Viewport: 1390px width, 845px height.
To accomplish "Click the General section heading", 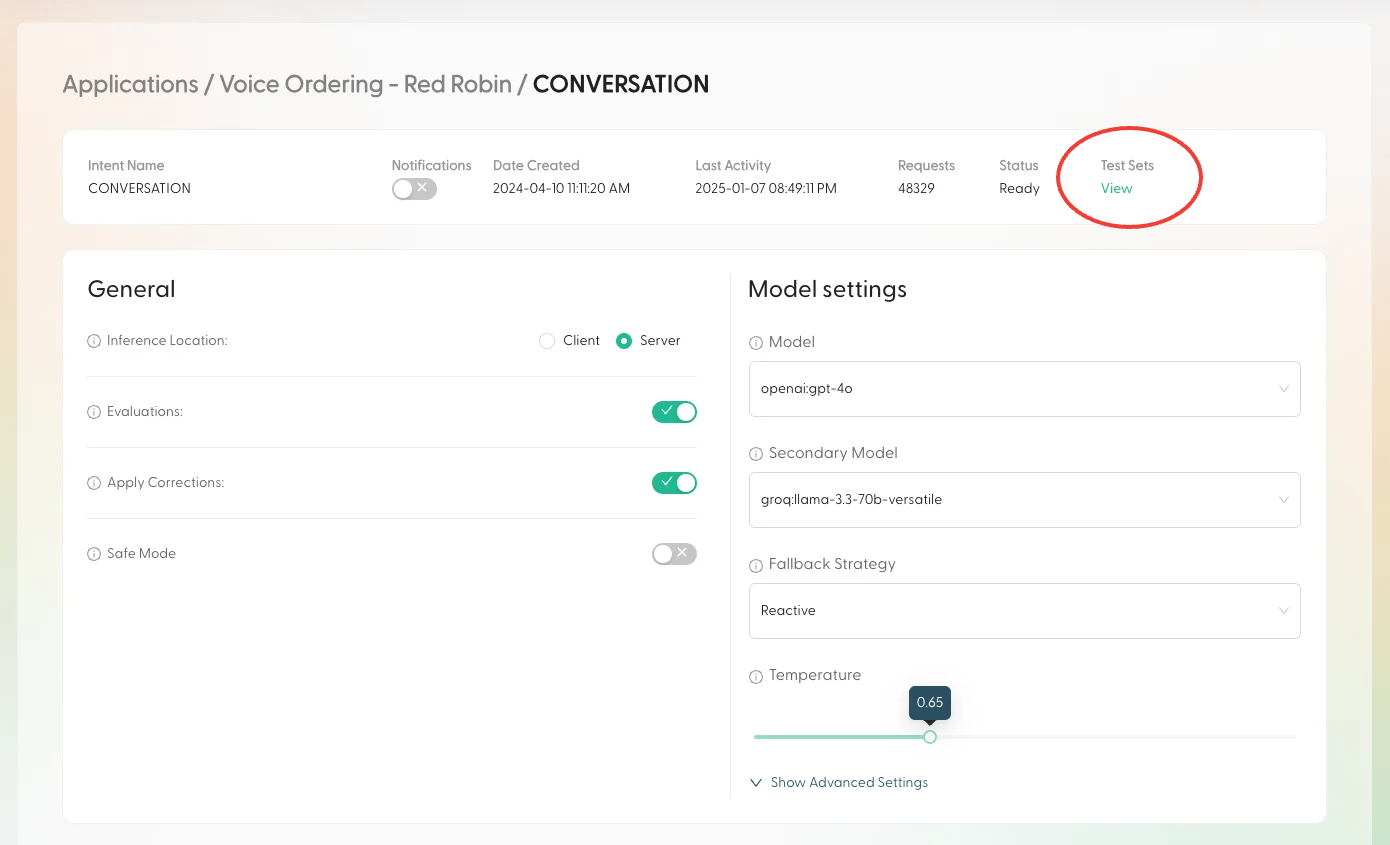I will [x=131, y=289].
